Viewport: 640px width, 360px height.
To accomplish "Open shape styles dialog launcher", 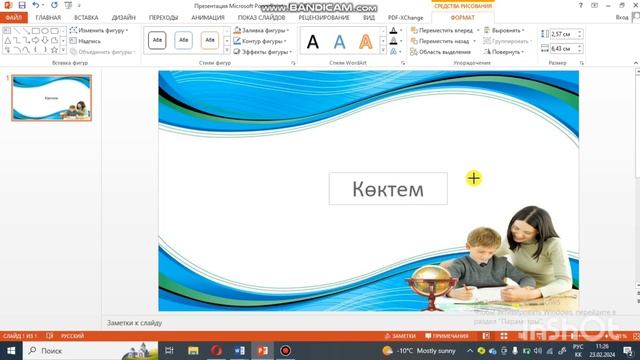I will [293, 63].
